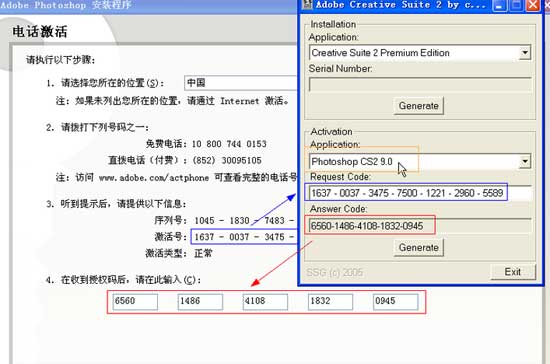Image resolution: width=550 pixels, height=364 pixels.
Task: Click the 序列号 serial number value
Action: click(244, 221)
